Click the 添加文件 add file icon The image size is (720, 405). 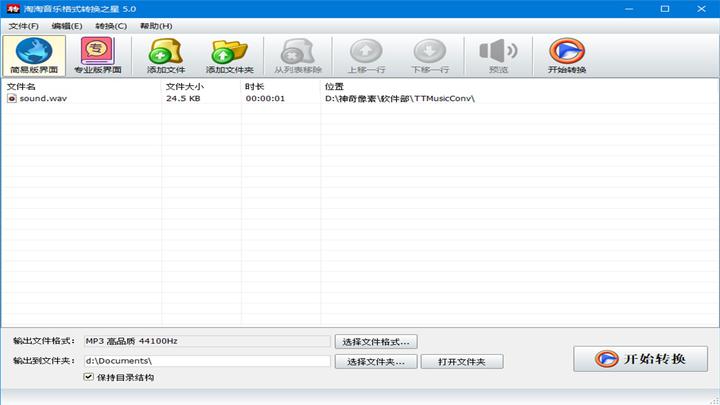pyautogui.click(x=166, y=56)
